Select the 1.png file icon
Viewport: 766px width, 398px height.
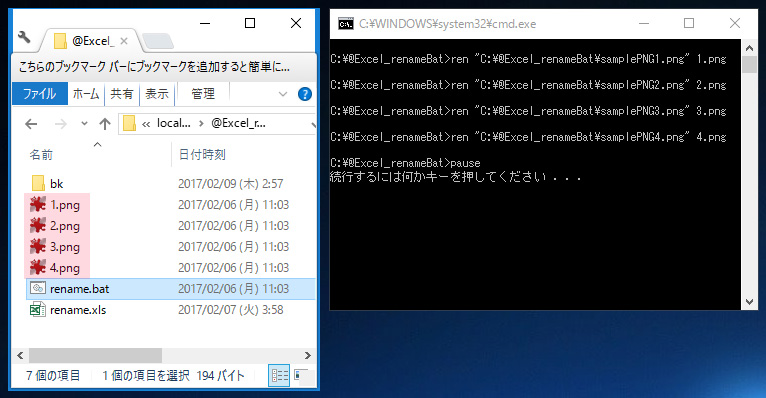point(38,205)
